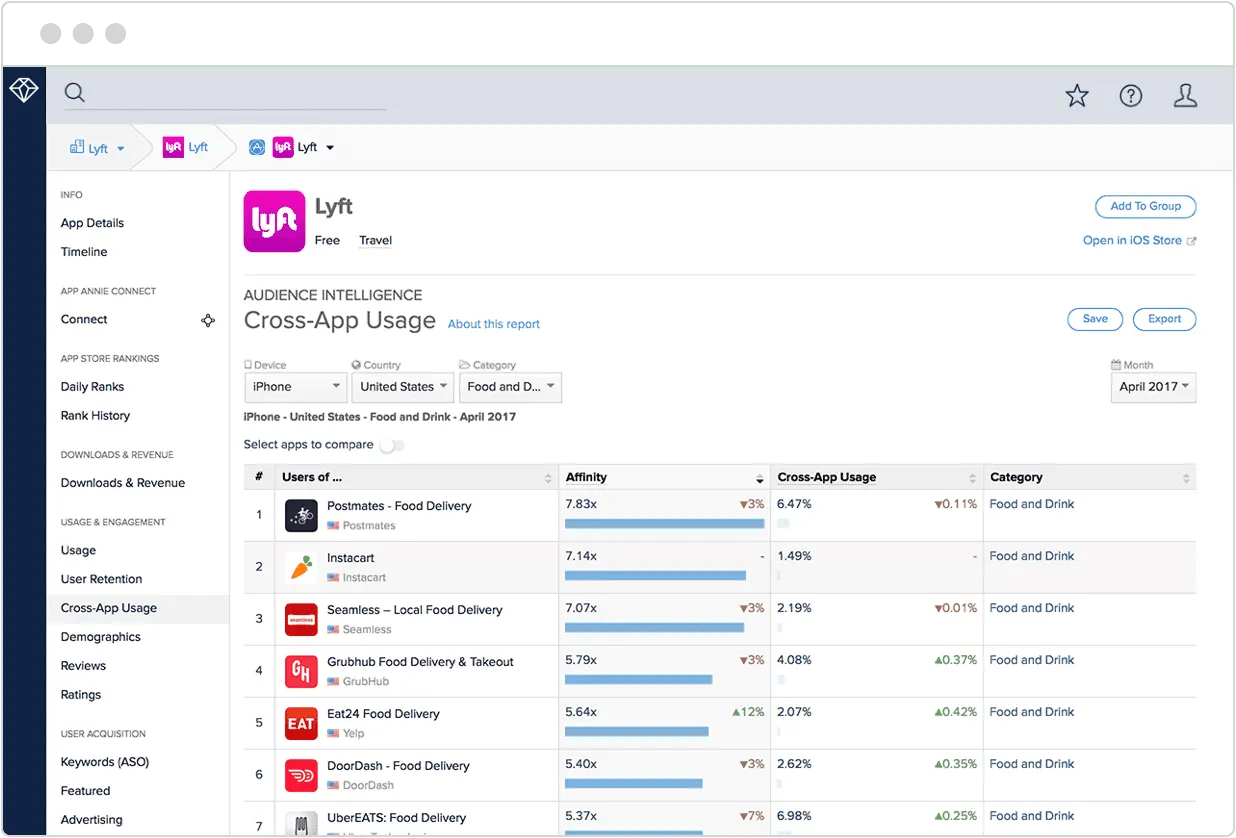Open Downloads & Revenue in sidebar

coord(123,483)
